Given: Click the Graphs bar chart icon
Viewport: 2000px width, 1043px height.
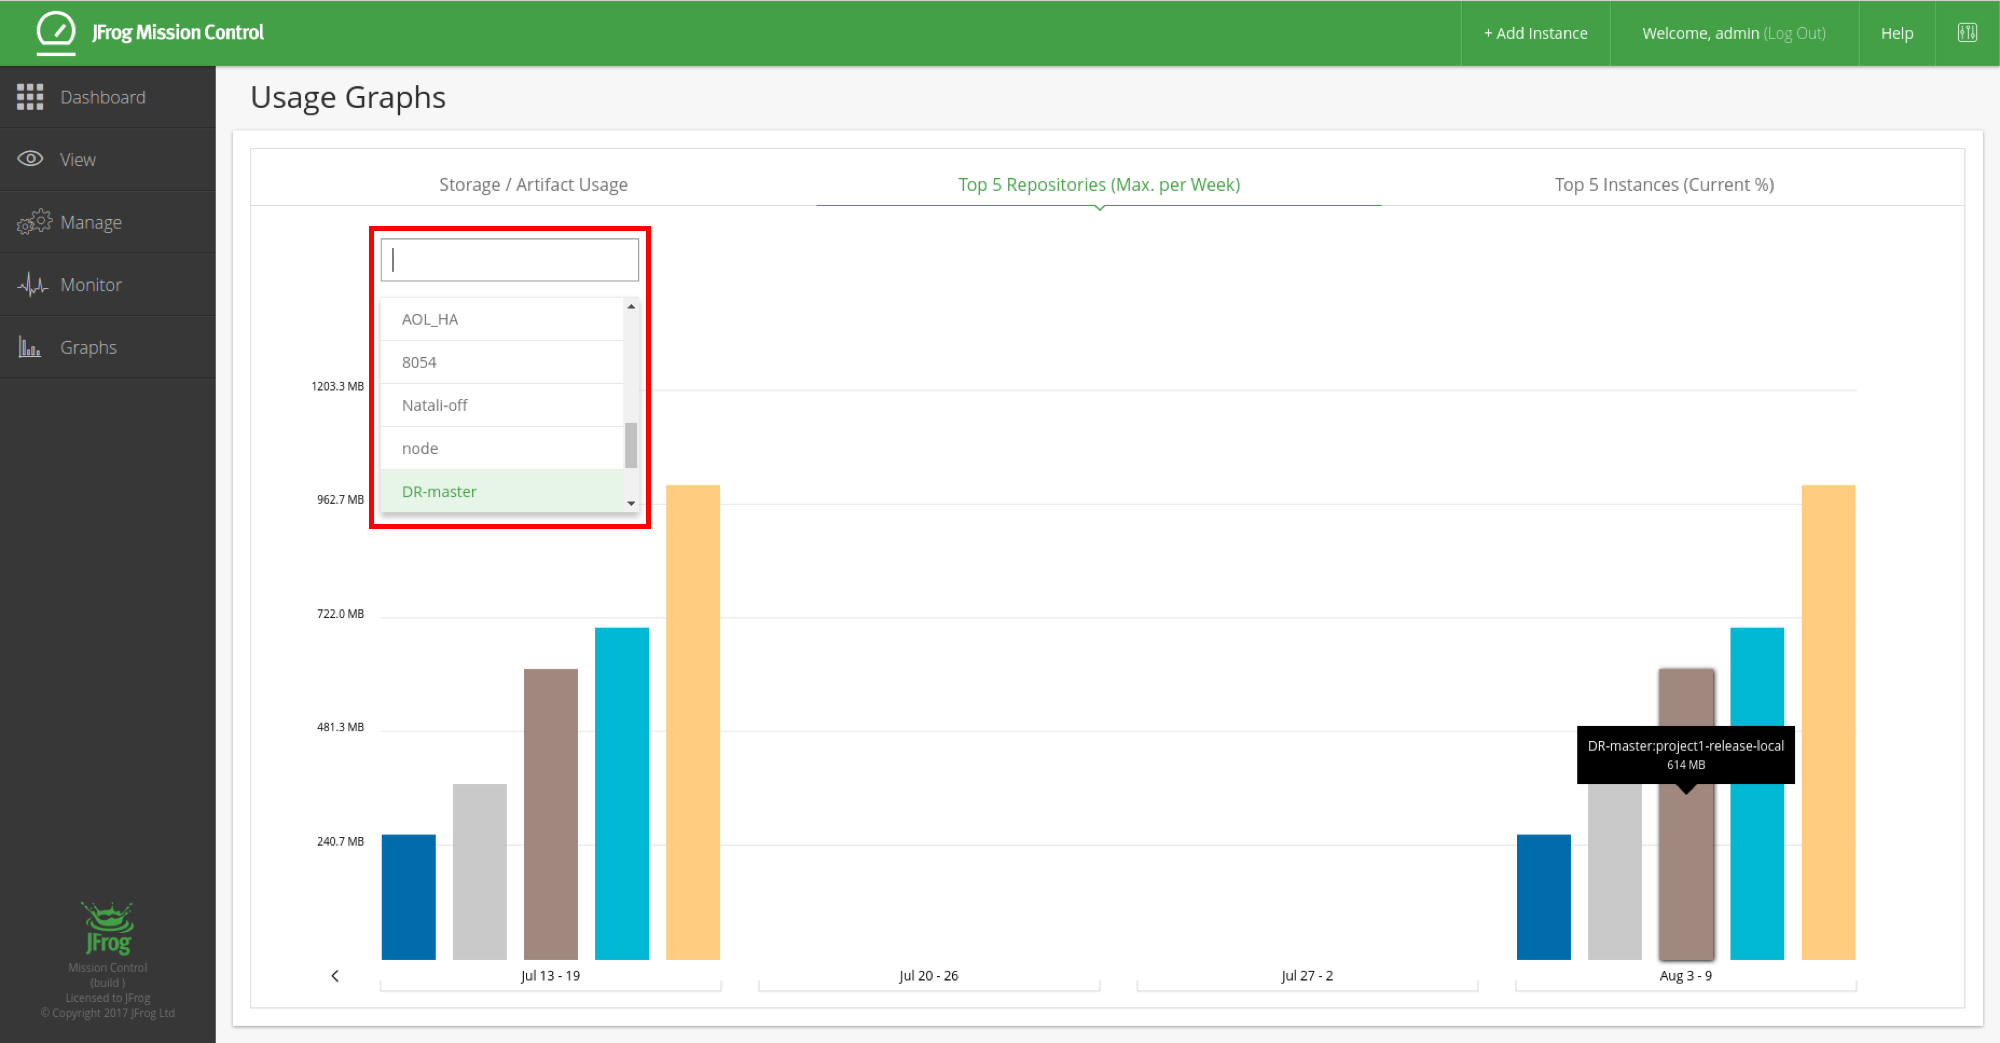Looking at the screenshot, I should [x=30, y=348].
